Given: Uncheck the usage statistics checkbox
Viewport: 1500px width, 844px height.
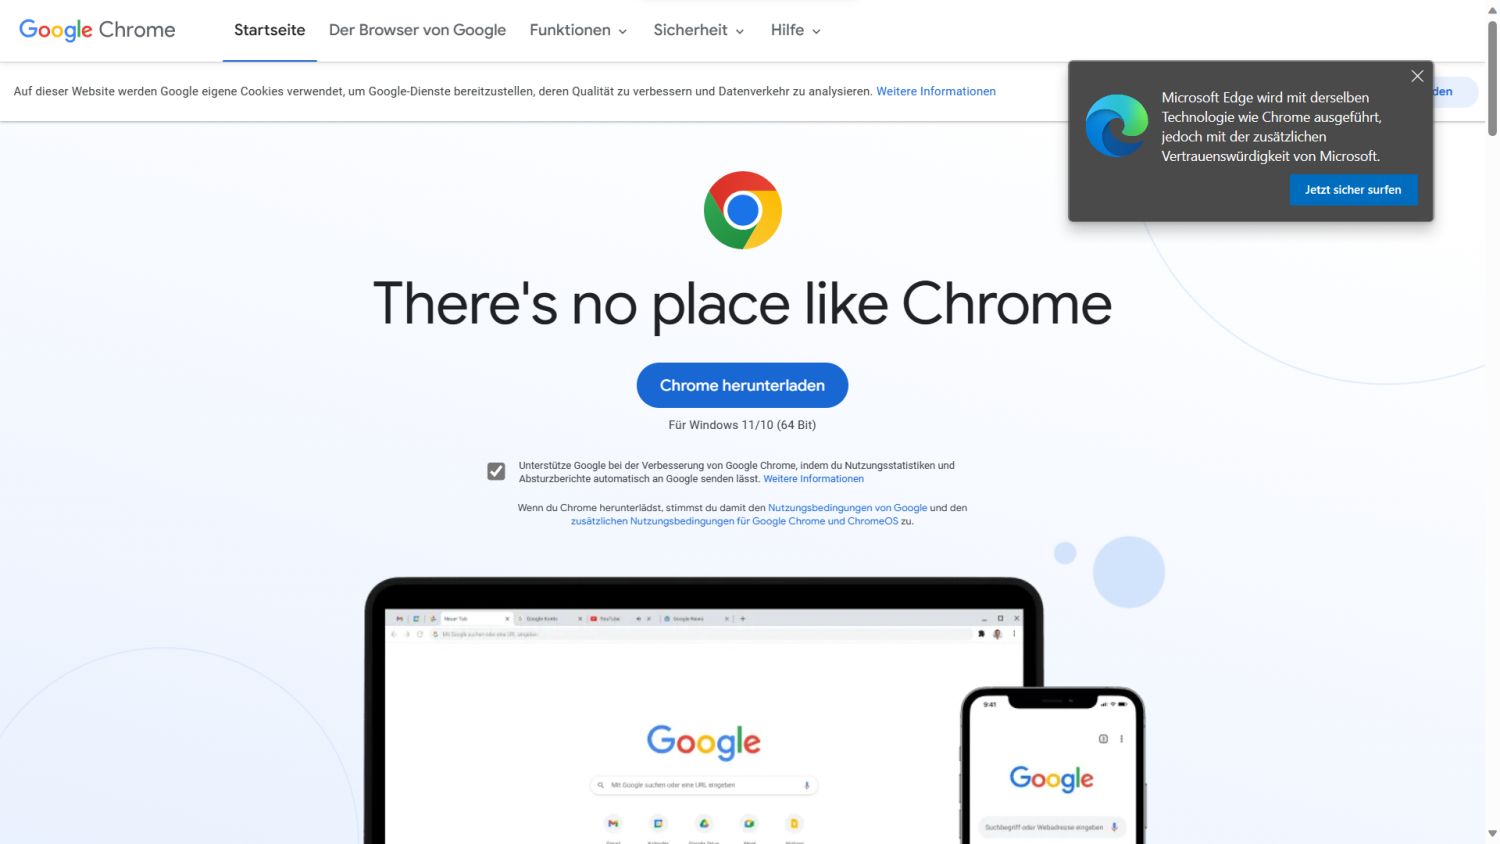Looking at the screenshot, I should point(496,471).
